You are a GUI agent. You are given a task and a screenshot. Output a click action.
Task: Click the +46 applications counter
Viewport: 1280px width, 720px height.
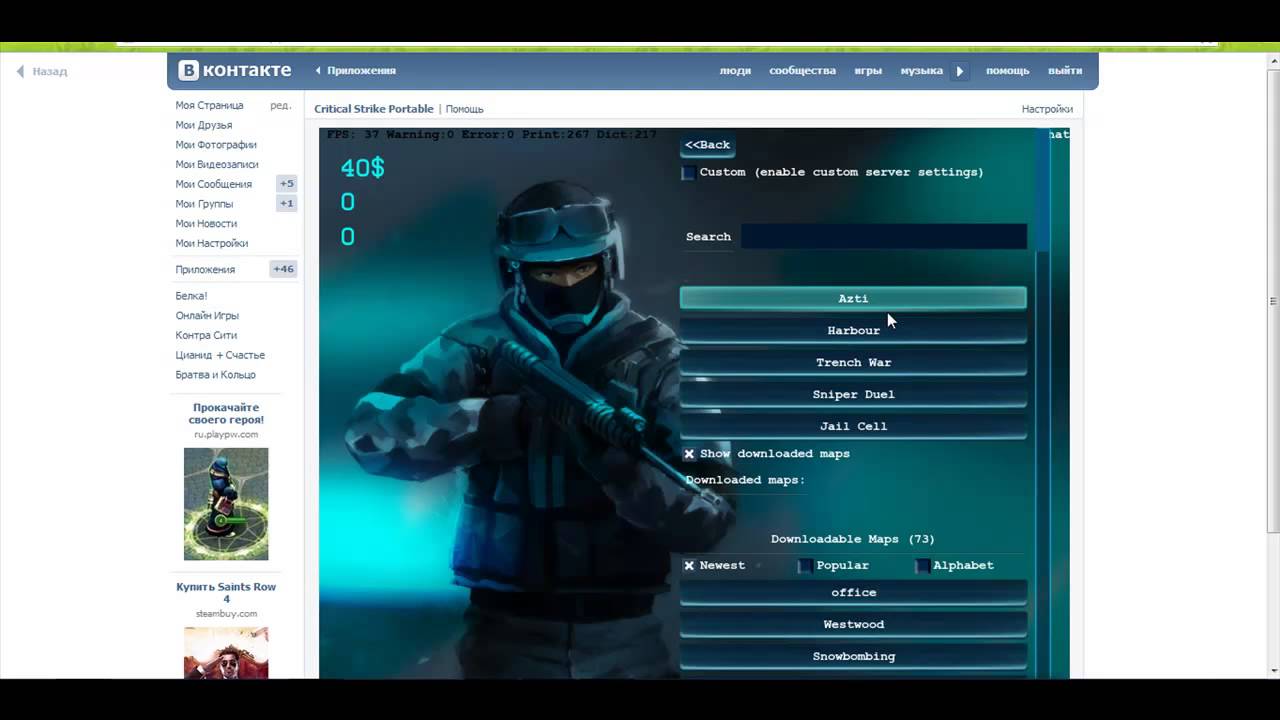pyautogui.click(x=284, y=269)
